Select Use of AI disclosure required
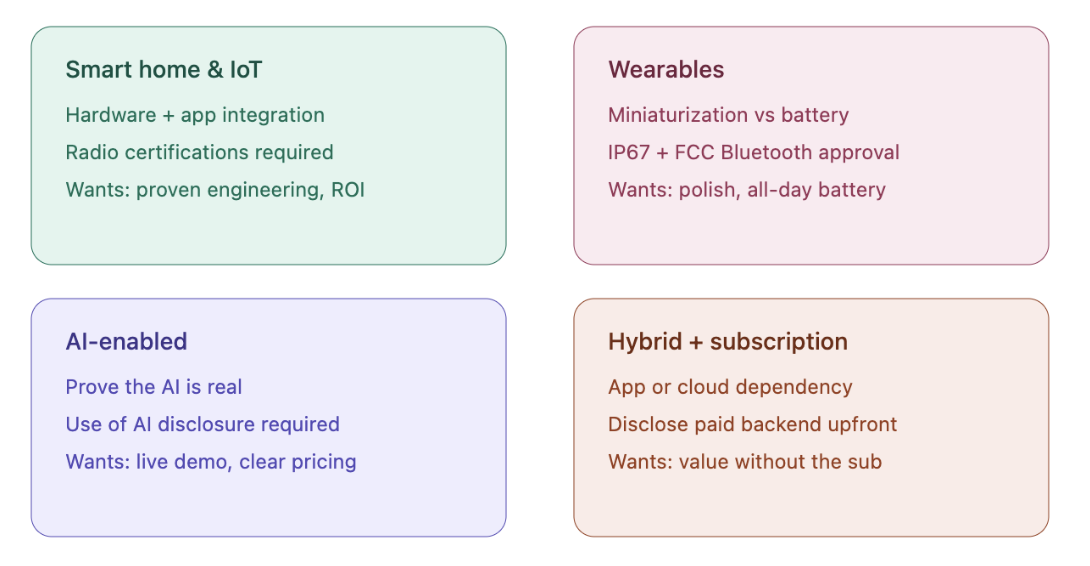1090x566 pixels. (202, 424)
